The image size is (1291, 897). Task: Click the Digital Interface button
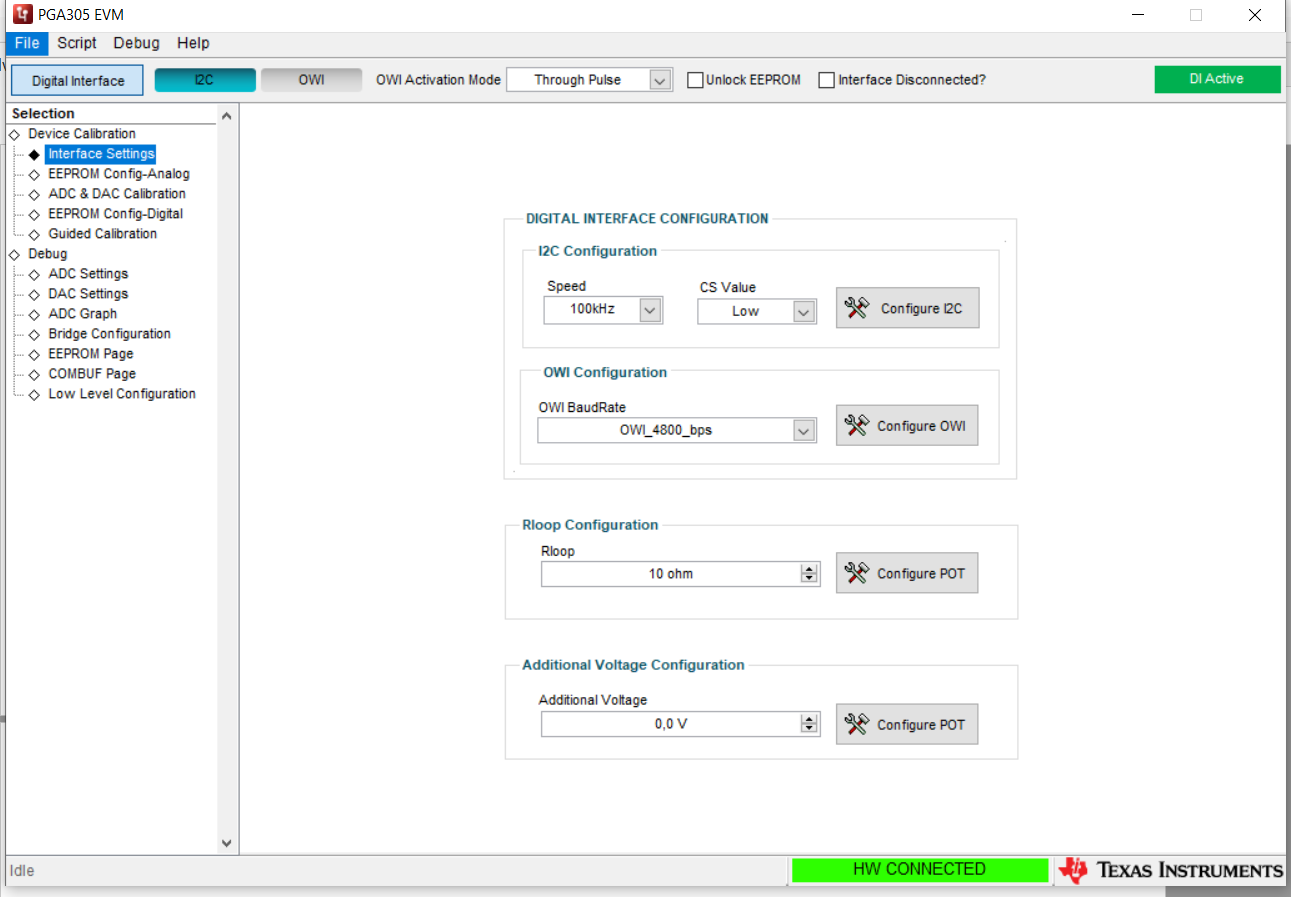click(x=78, y=81)
